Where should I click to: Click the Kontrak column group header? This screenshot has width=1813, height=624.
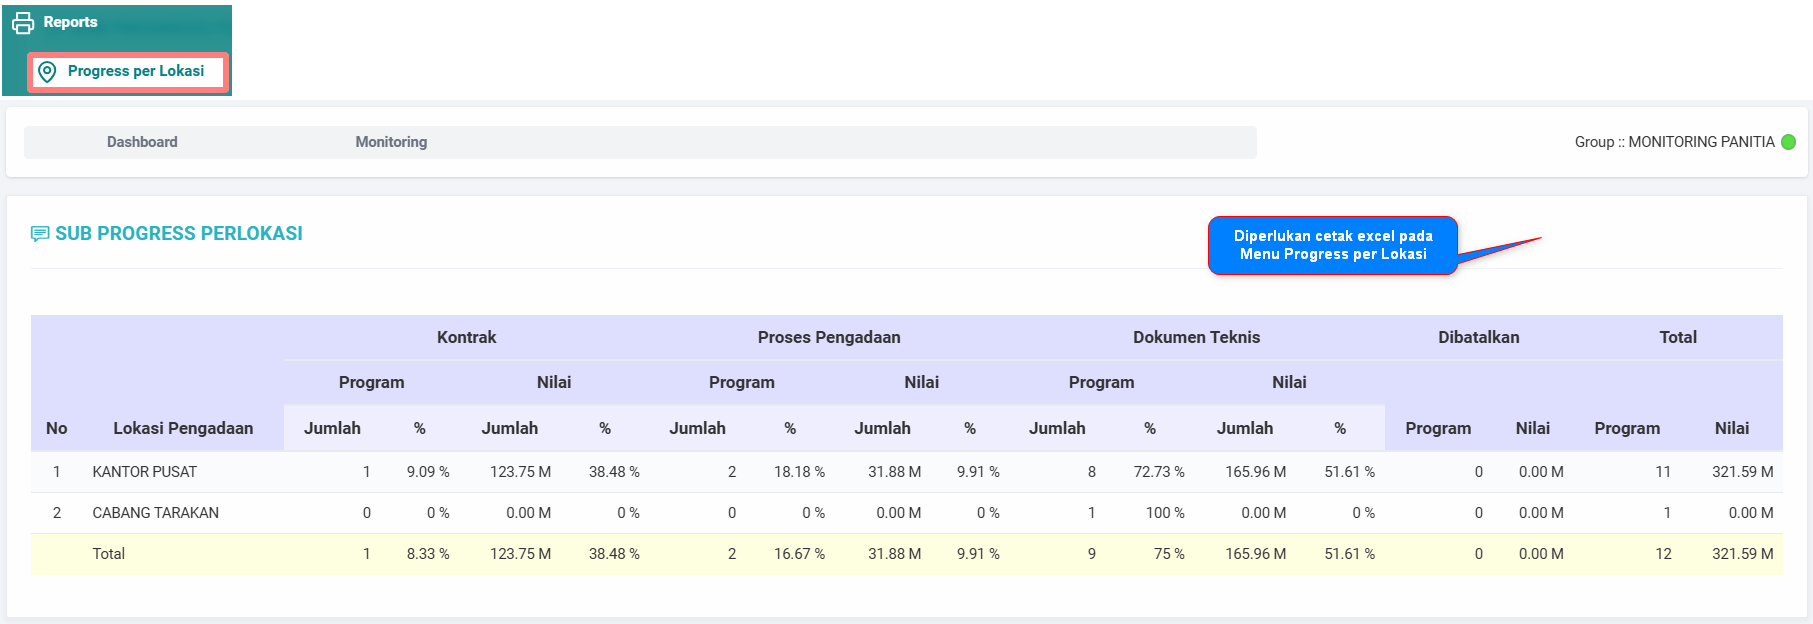[466, 337]
